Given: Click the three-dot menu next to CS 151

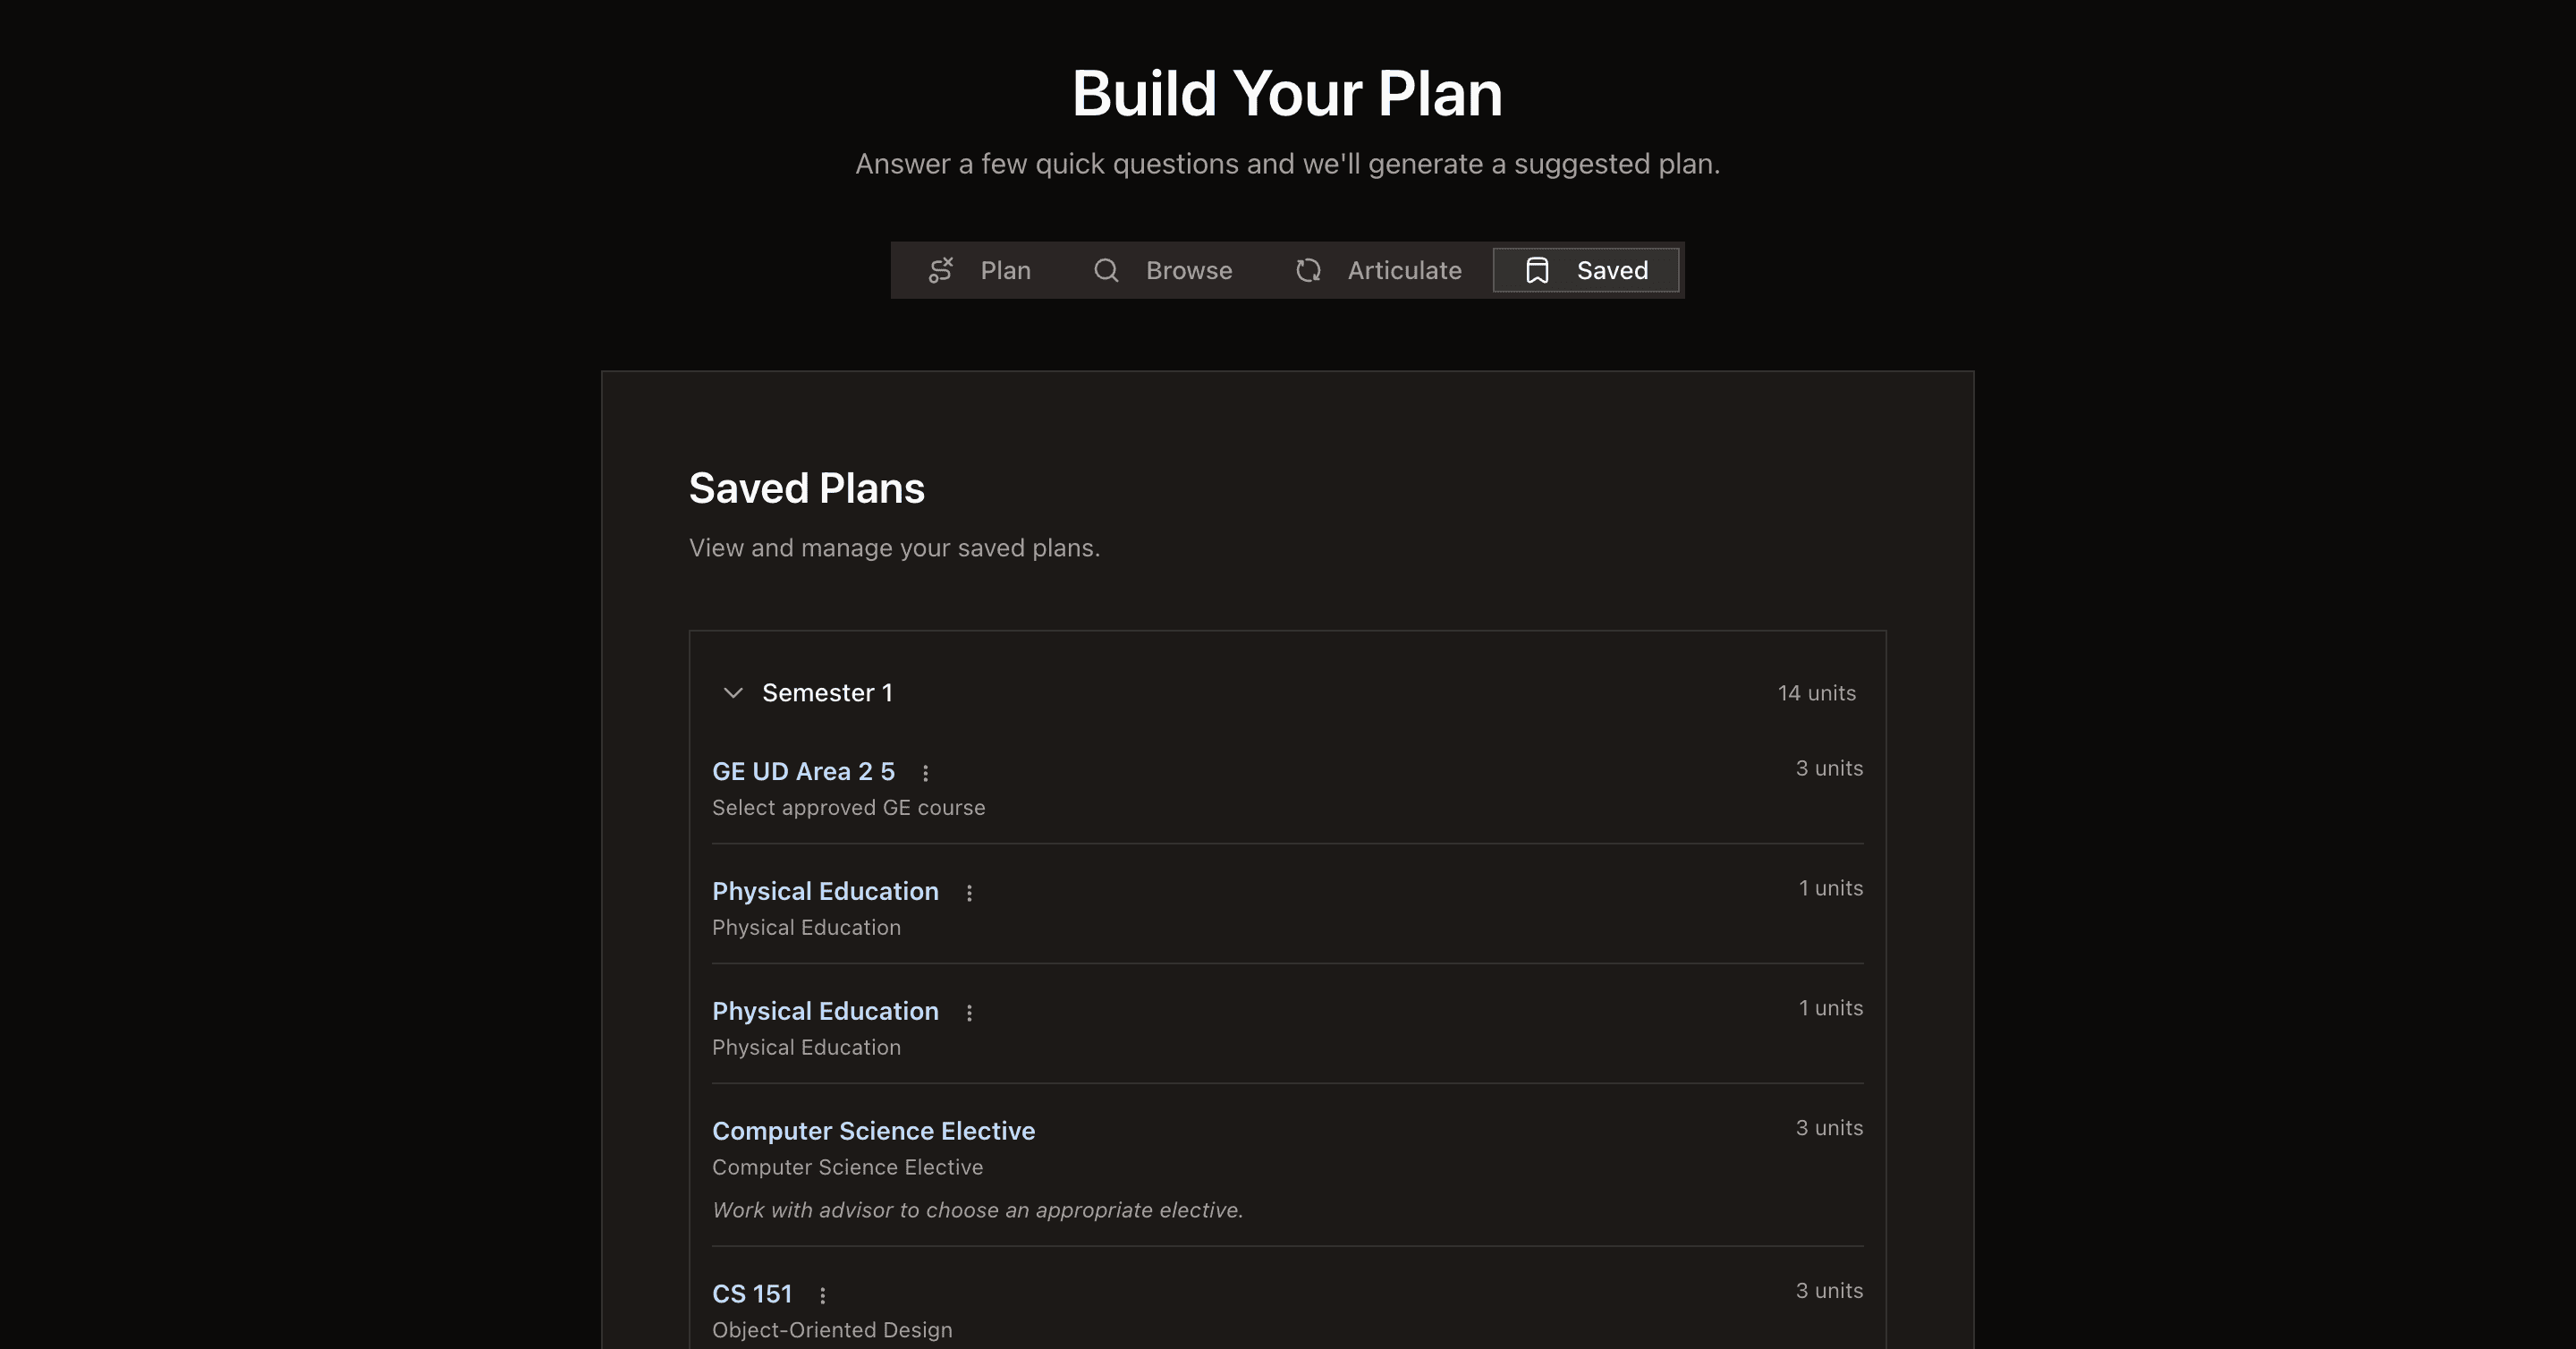Looking at the screenshot, I should point(822,1294).
